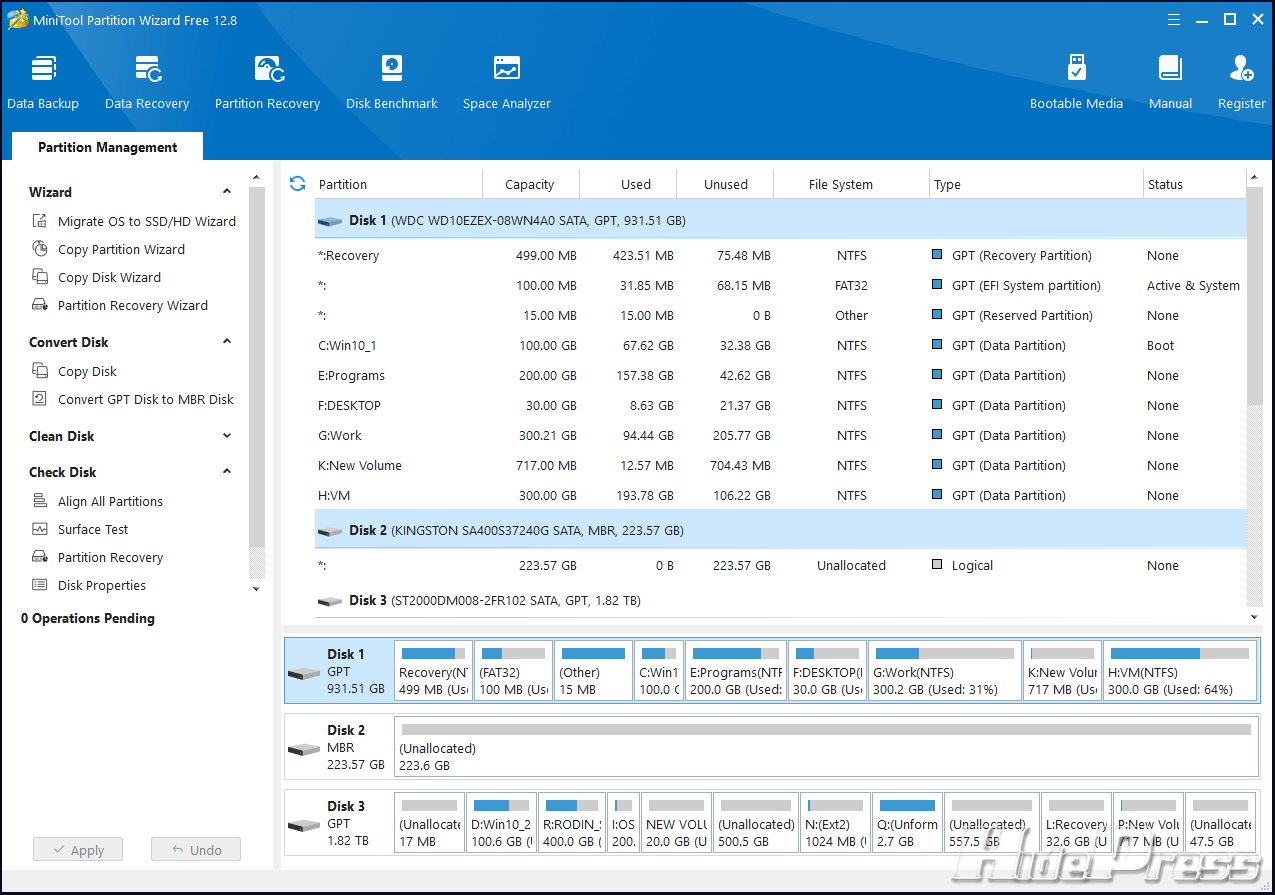Select the Partition Management tab
This screenshot has height=895, width=1275.
tap(108, 147)
